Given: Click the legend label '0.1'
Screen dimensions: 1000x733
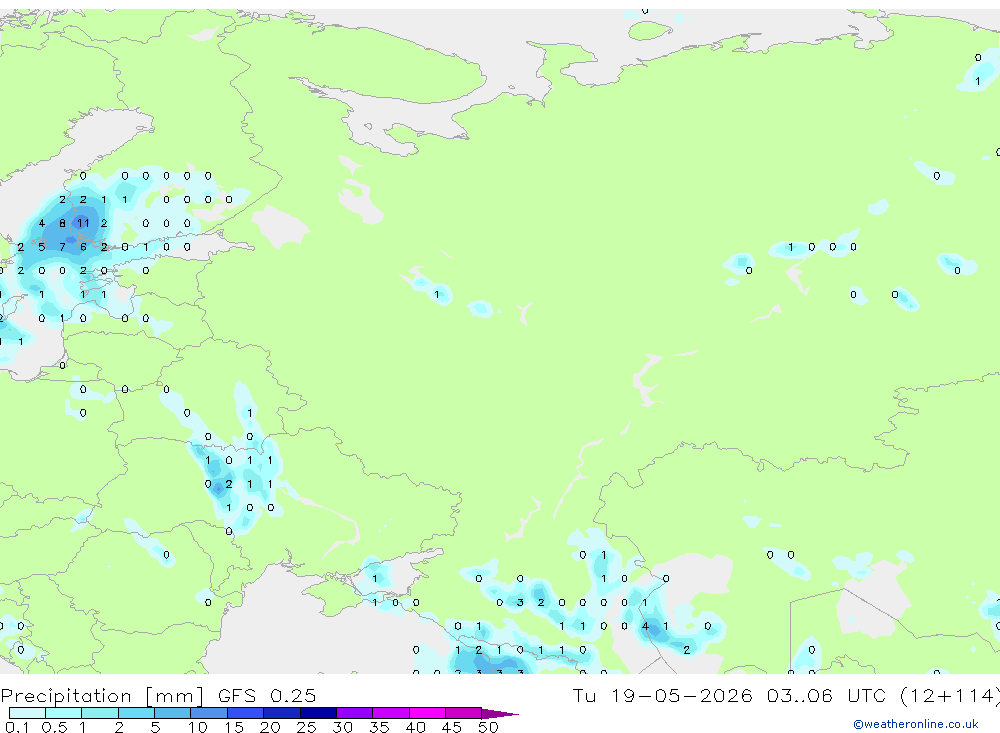Looking at the screenshot, I should tap(17, 727).
